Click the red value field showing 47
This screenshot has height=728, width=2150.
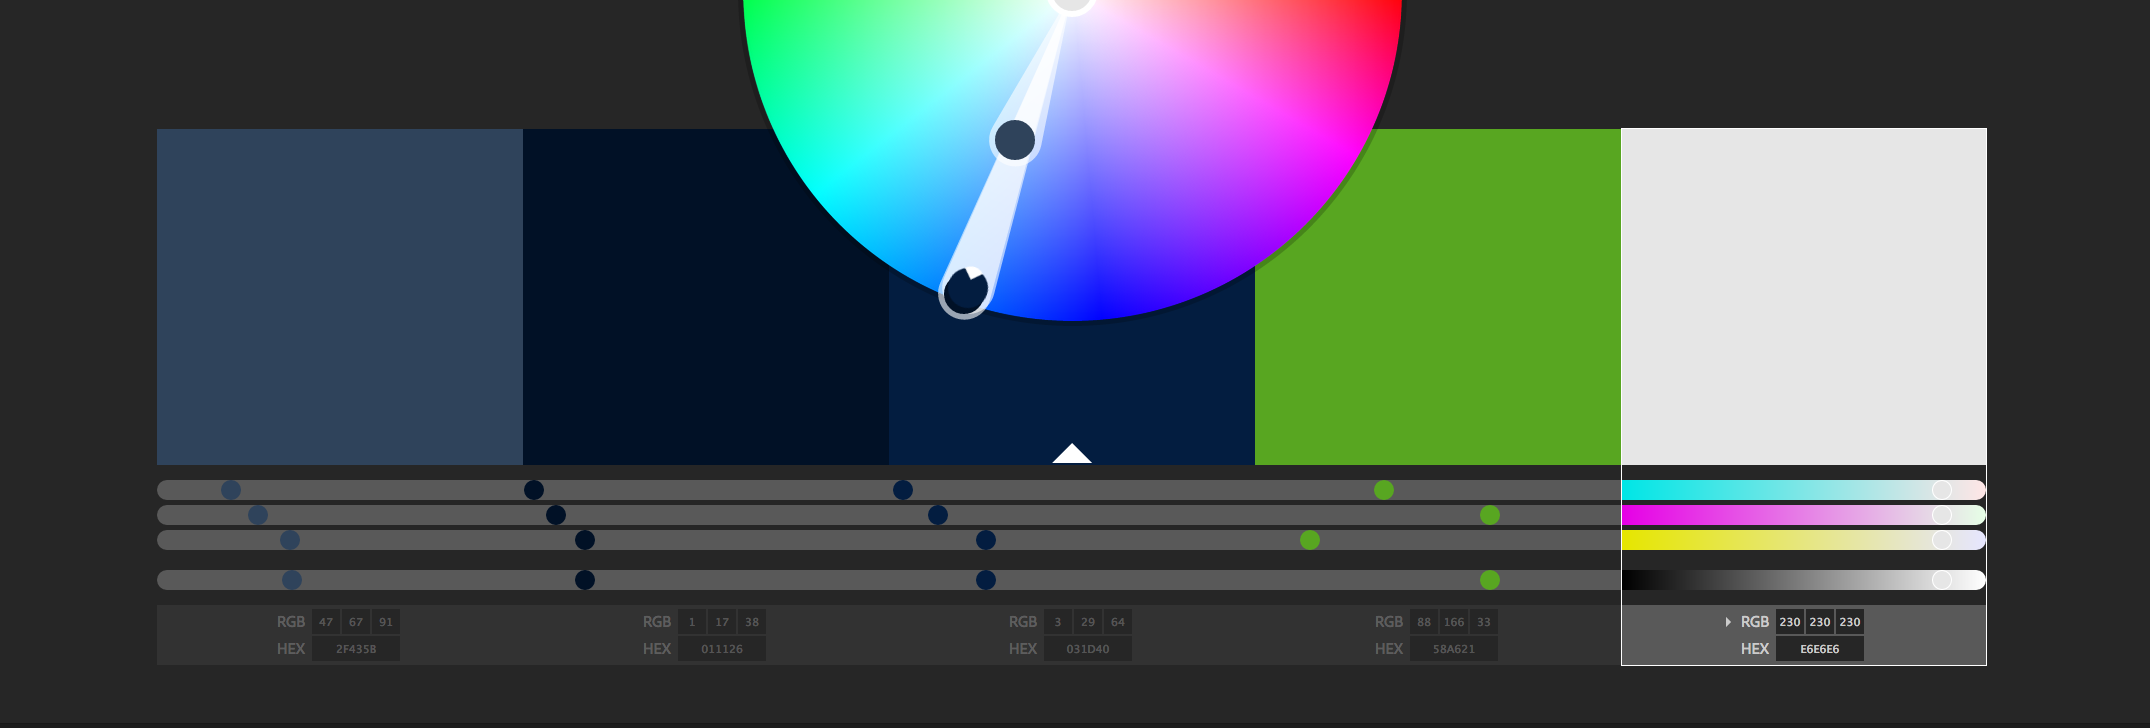pyautogui.click(x=326, y=622)
